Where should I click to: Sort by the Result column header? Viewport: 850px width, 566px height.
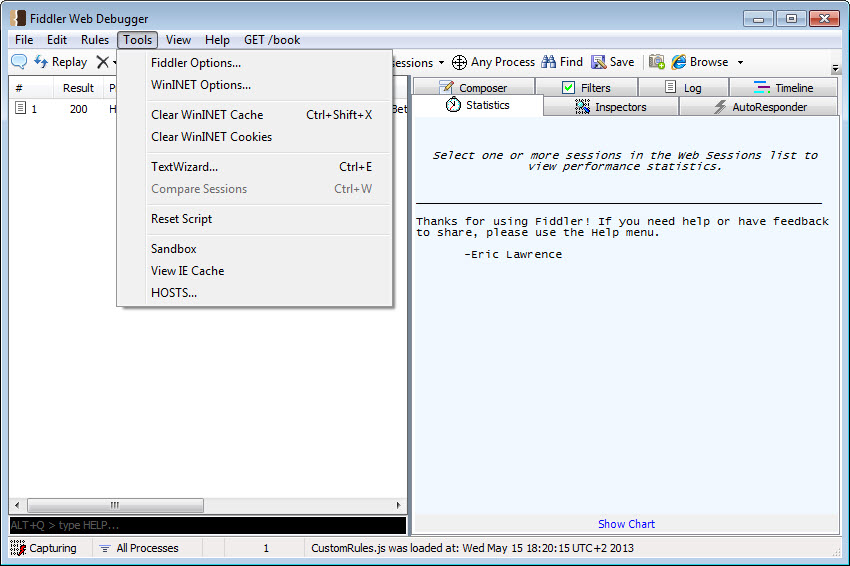click(x=78, y=88)
